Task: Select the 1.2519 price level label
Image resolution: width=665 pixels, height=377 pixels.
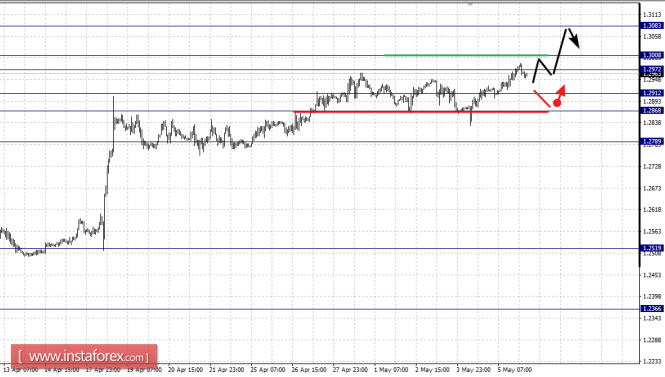Action: [652, 249]
